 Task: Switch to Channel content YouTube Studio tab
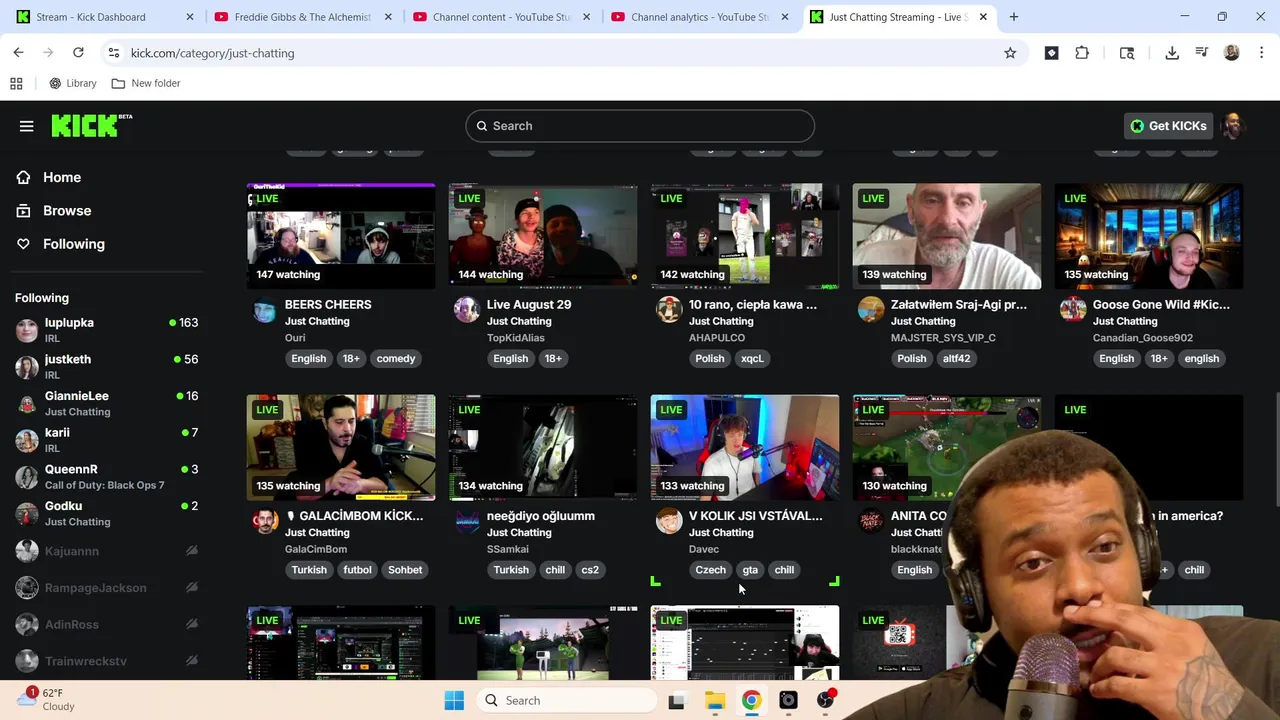(501, 17)
